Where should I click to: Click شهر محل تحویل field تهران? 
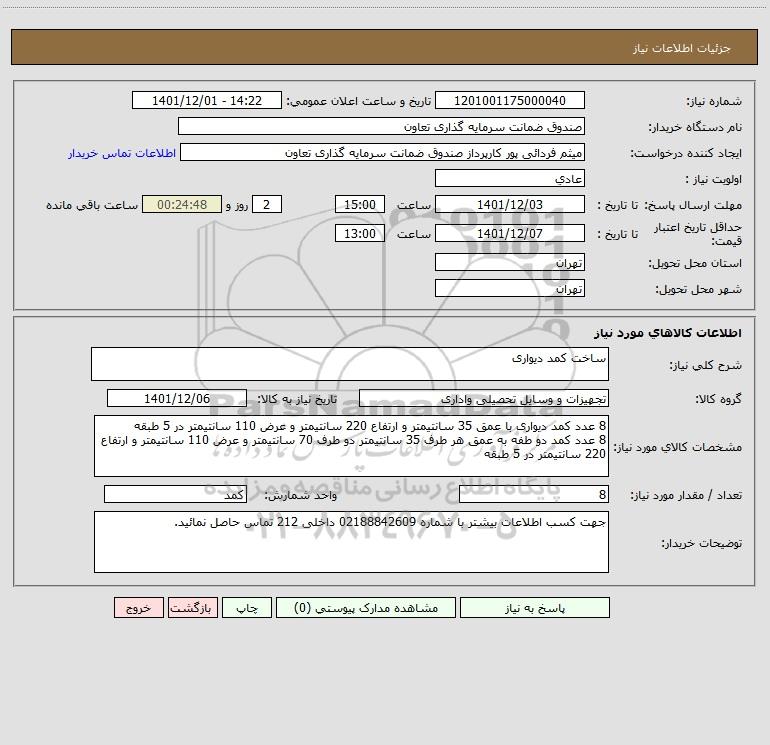[x=510, y=289]
